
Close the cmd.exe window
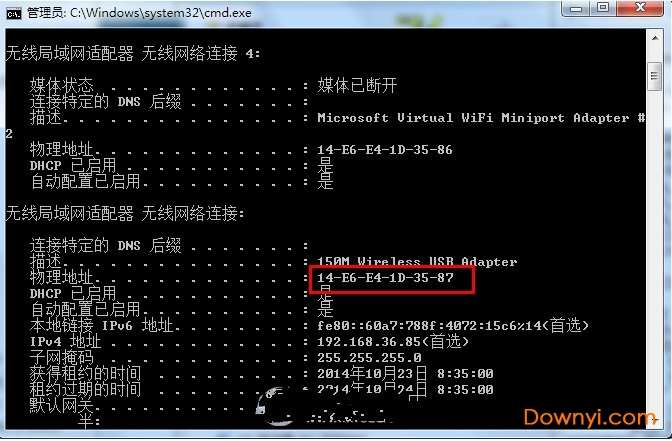[640, 8]
